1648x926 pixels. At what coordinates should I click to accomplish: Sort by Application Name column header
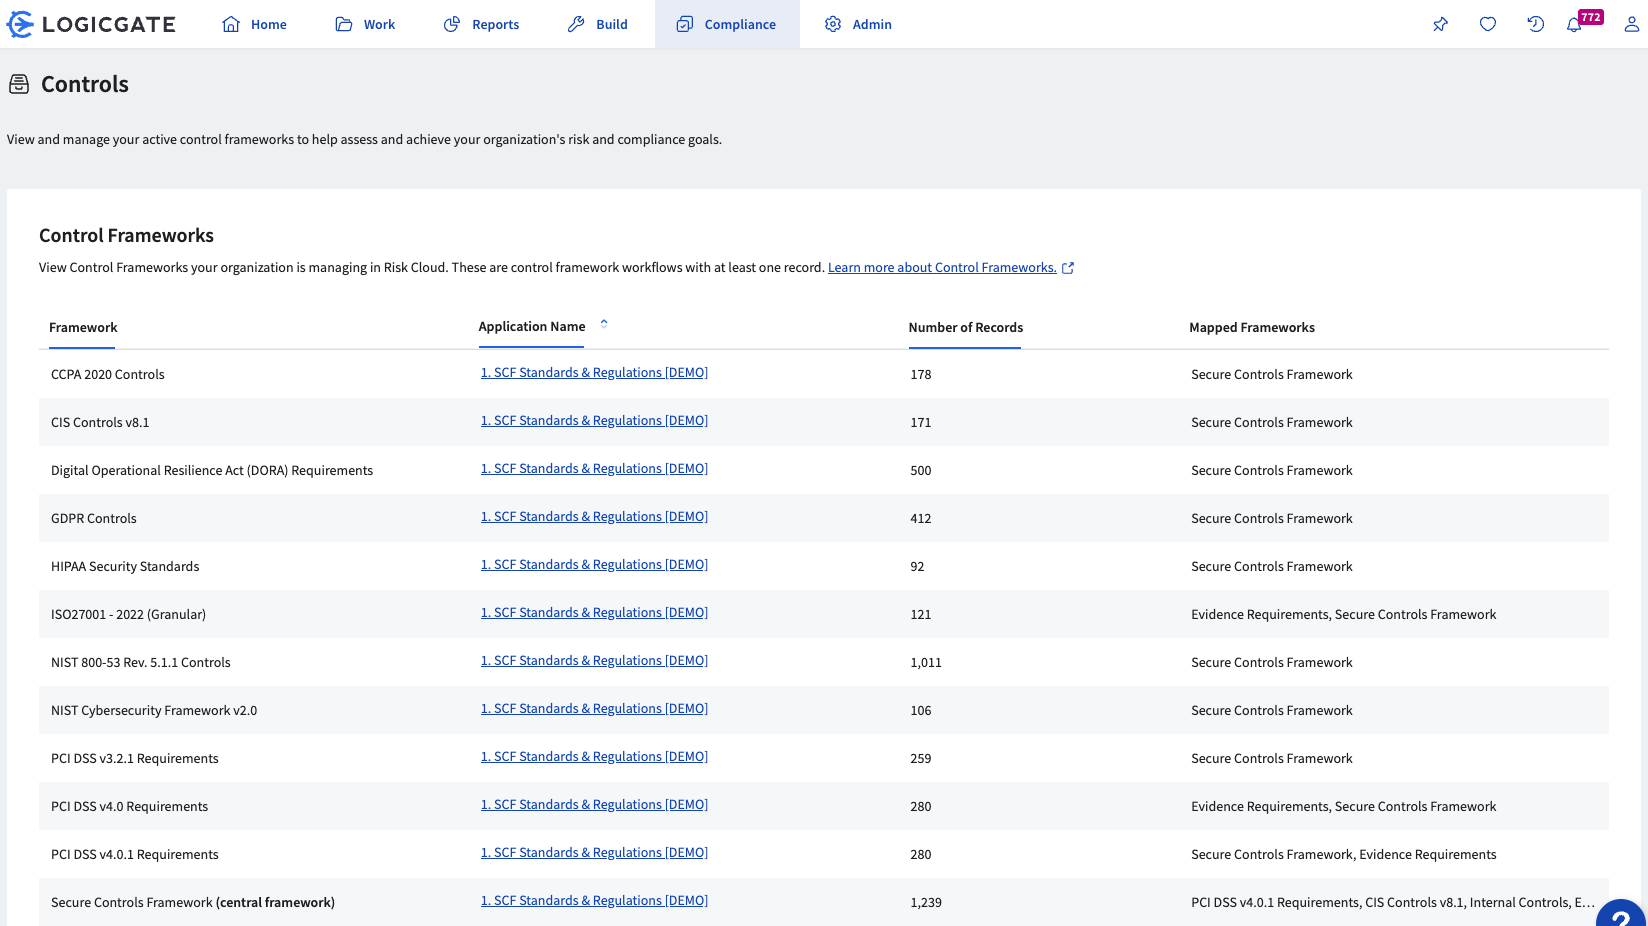[532, 326]
